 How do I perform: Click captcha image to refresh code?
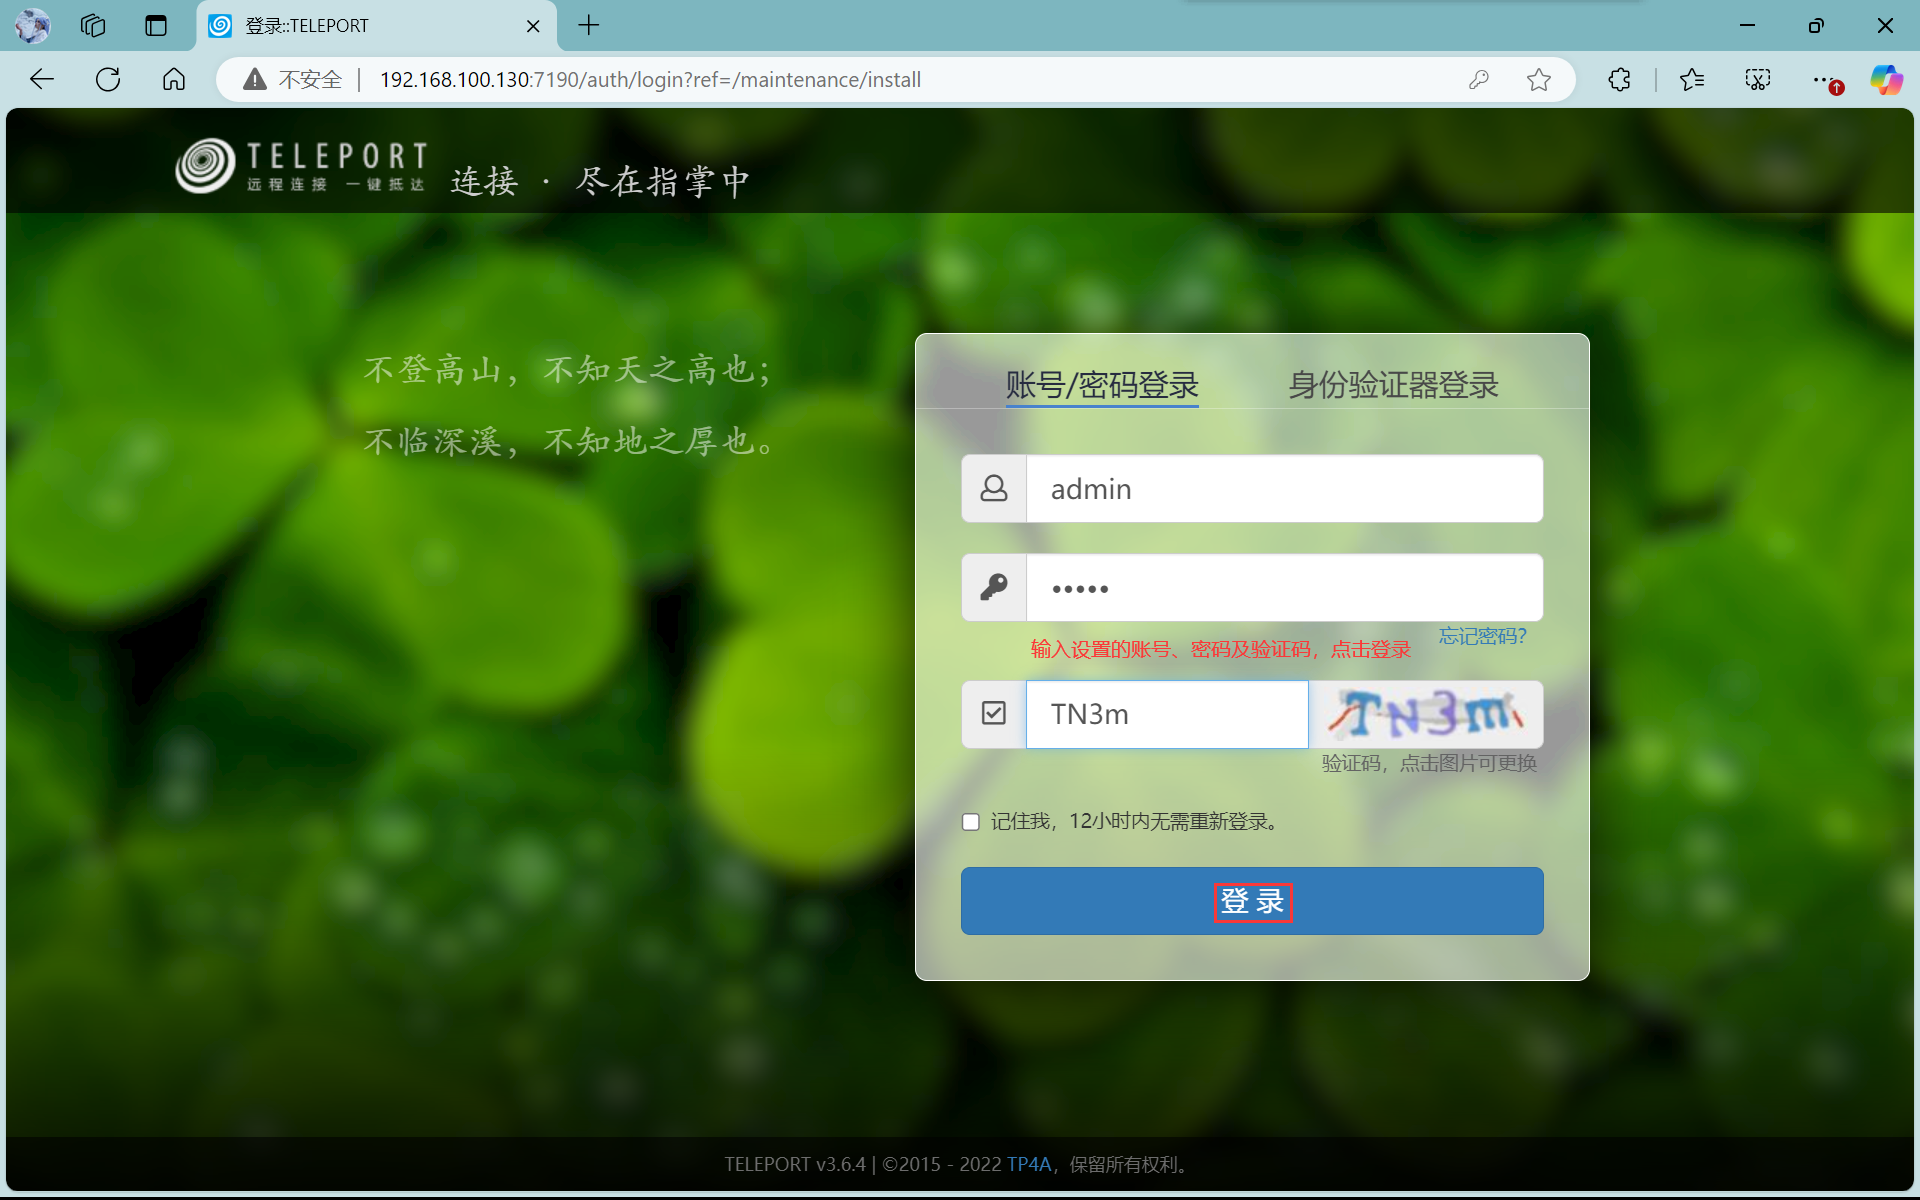[x=1426, y=714]
